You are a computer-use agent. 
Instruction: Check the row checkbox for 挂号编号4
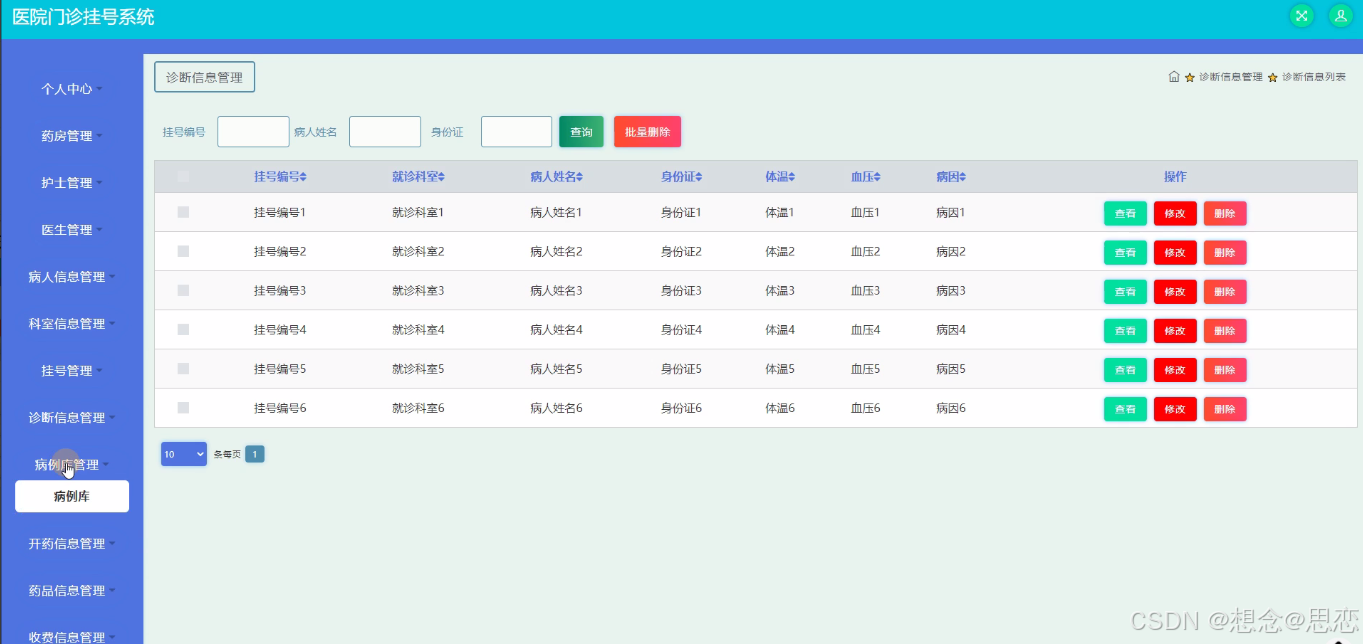(x=183, y=329)
